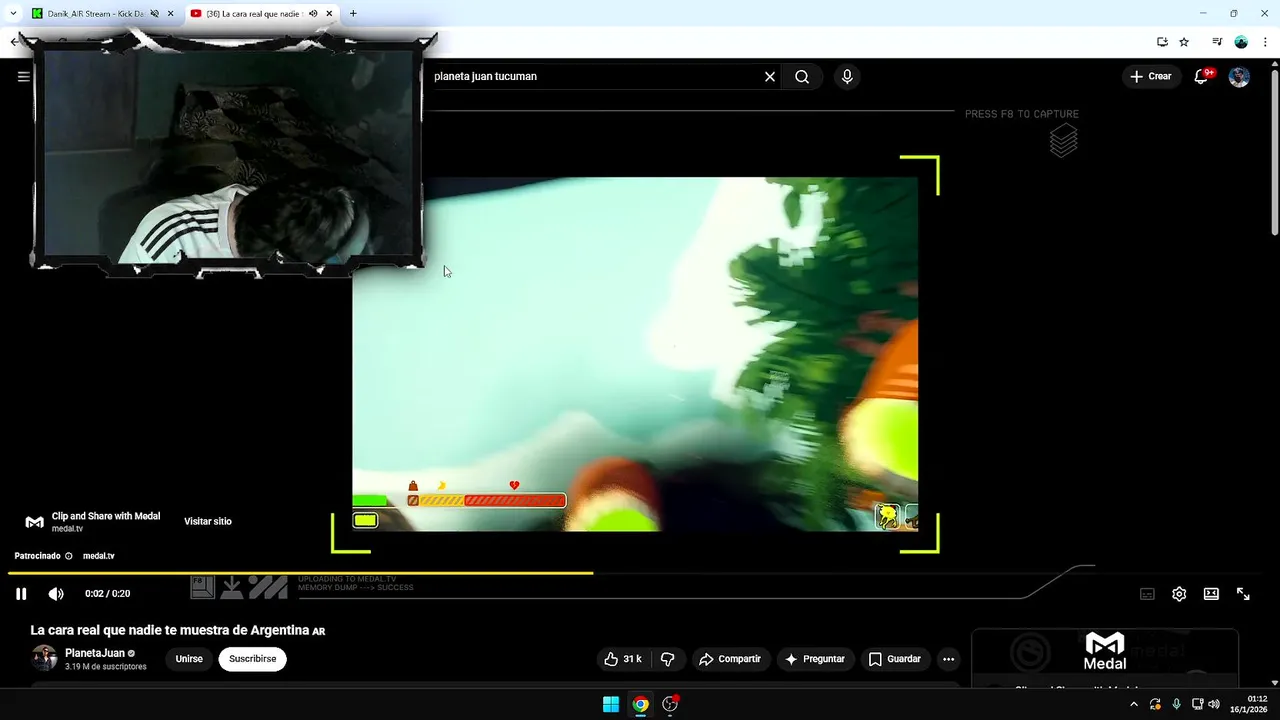1280x720 pixels.
Task: Click the system tray sync icon
Action: 1155,704
